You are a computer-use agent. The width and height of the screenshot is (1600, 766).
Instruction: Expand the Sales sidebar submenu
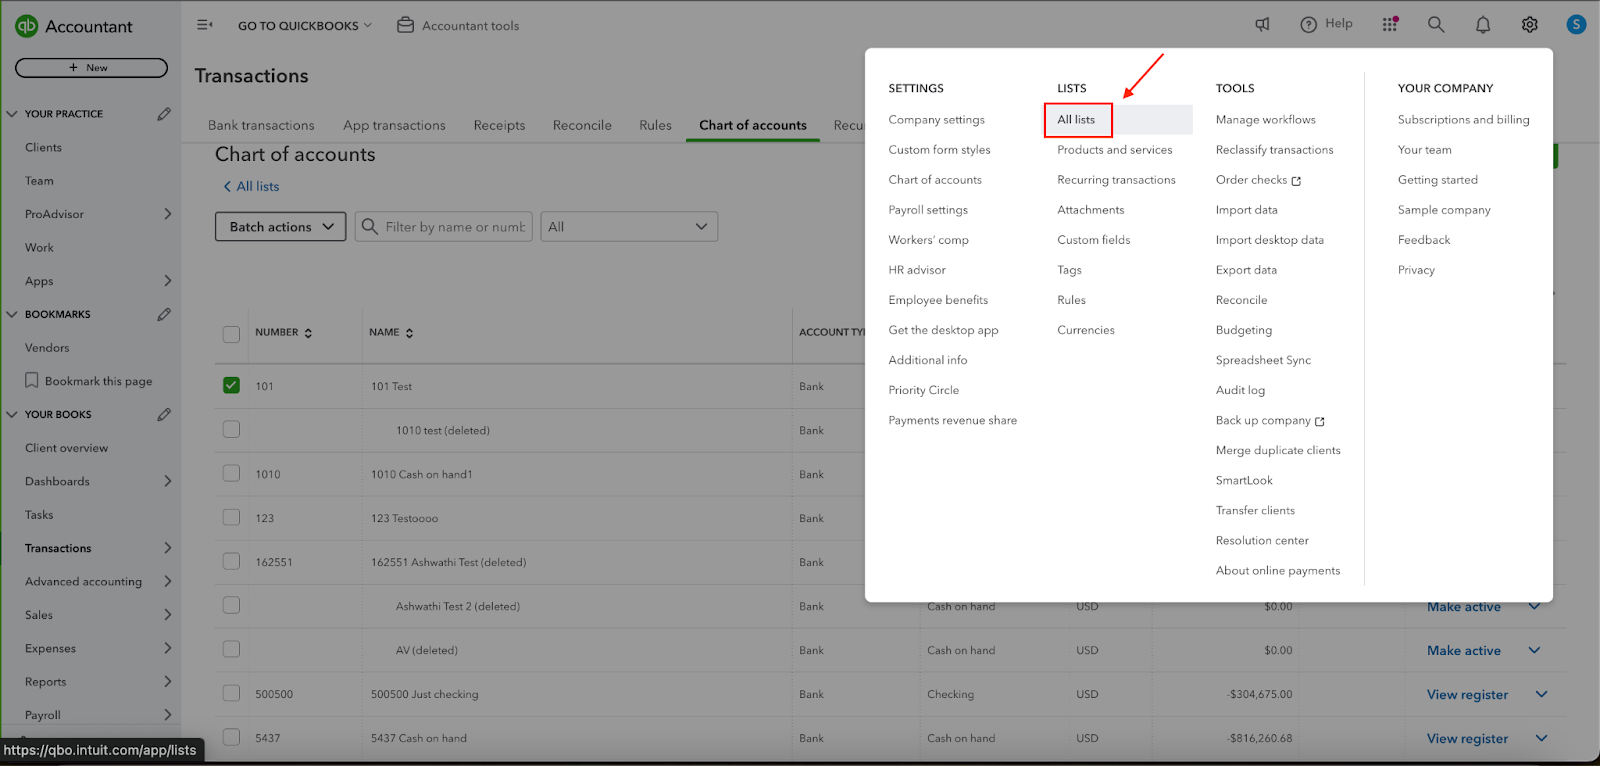(x=167, y=615)
